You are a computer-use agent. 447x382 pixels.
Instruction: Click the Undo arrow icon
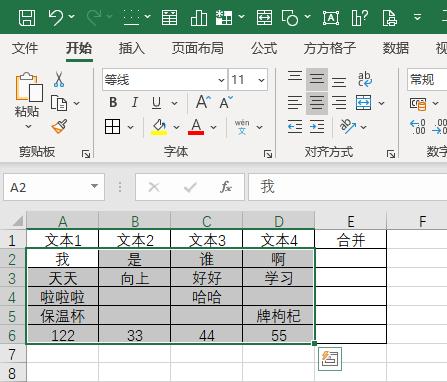coord(56,17)
